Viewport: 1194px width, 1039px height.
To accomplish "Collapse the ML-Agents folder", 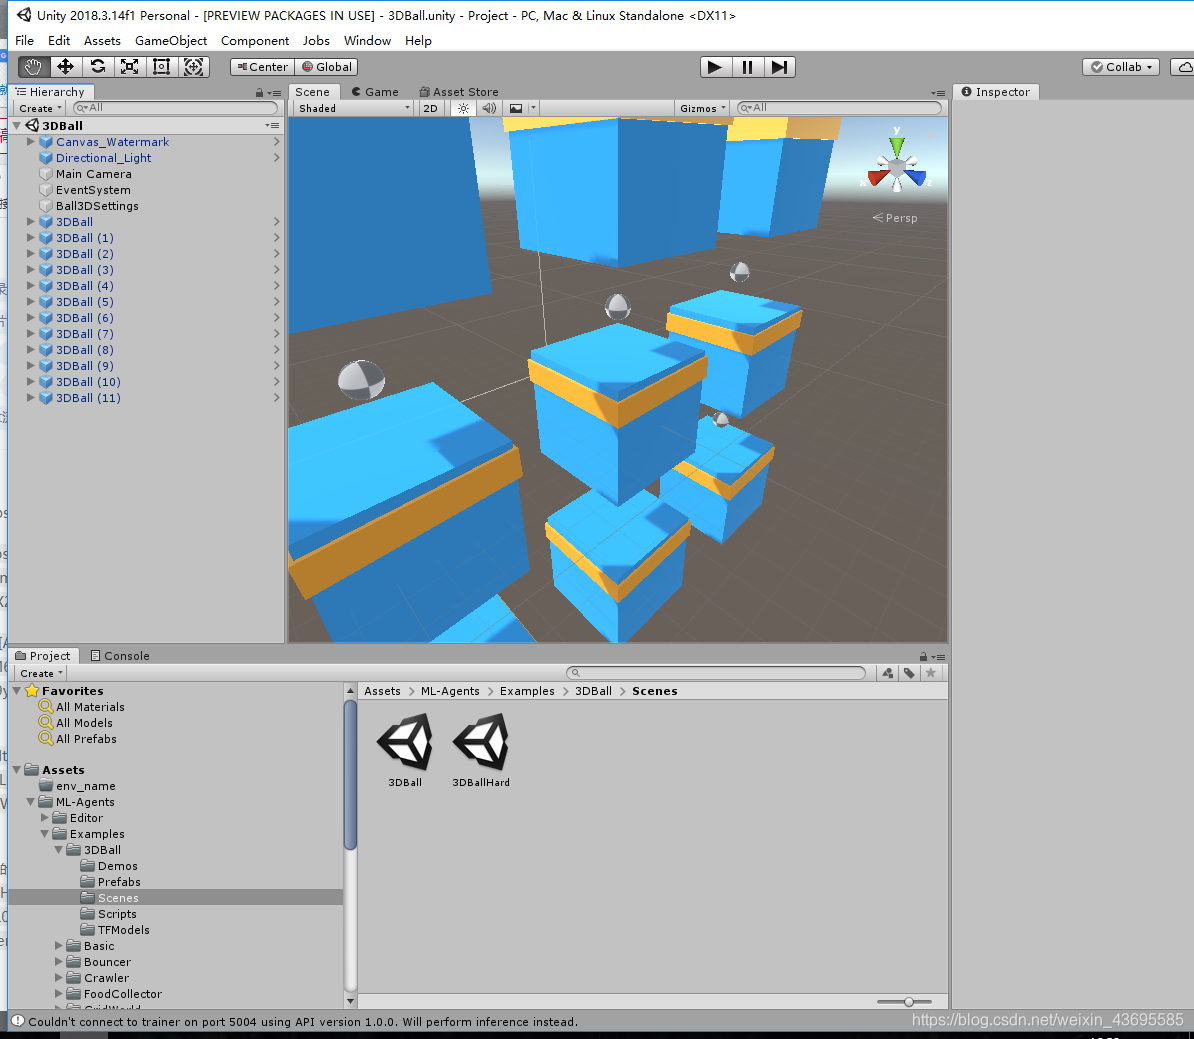I will [x=30, y=802].
